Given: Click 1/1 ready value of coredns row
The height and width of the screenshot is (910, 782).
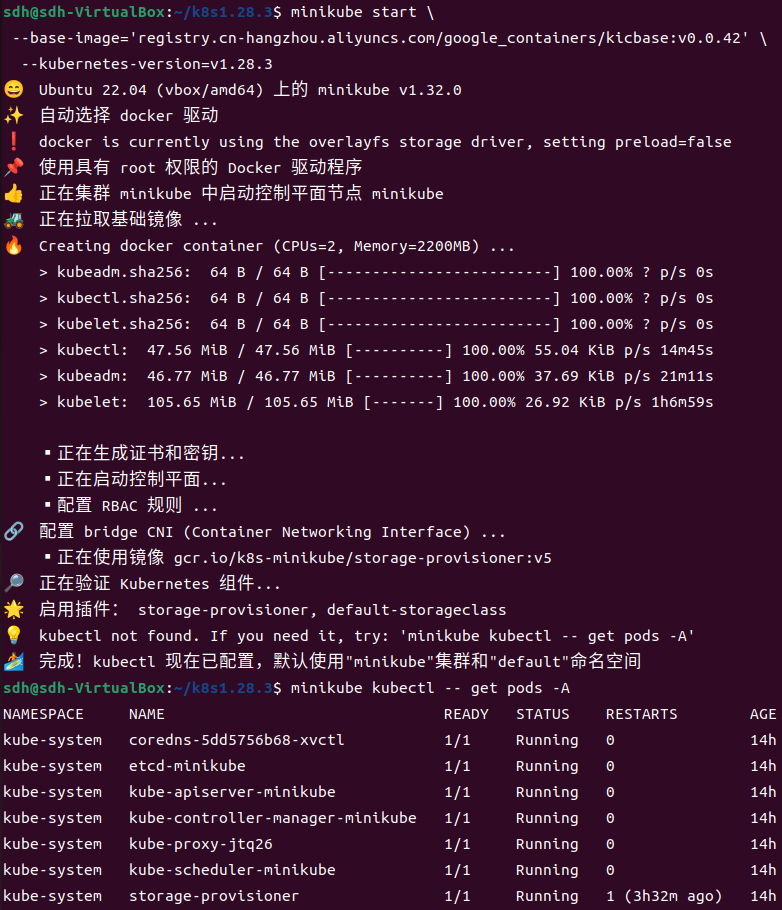Looking at the screenshot, I should pyautogui.click(x=457, y=741).
